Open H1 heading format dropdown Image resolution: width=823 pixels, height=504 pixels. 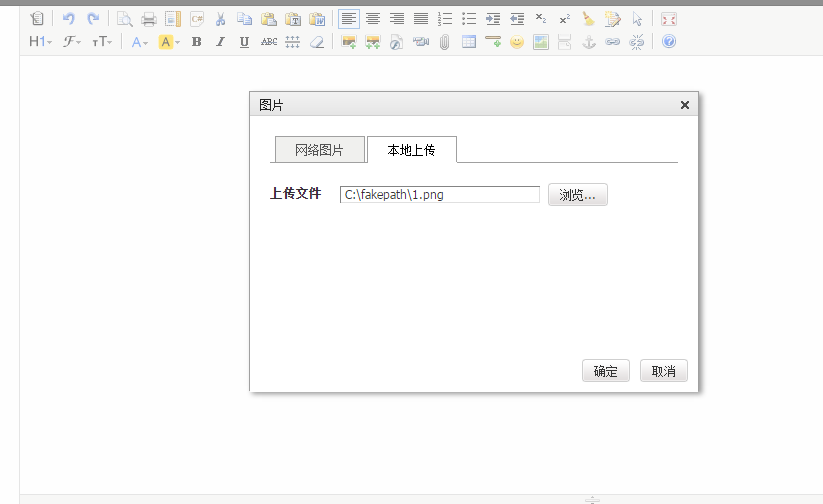tap(40, 41)
